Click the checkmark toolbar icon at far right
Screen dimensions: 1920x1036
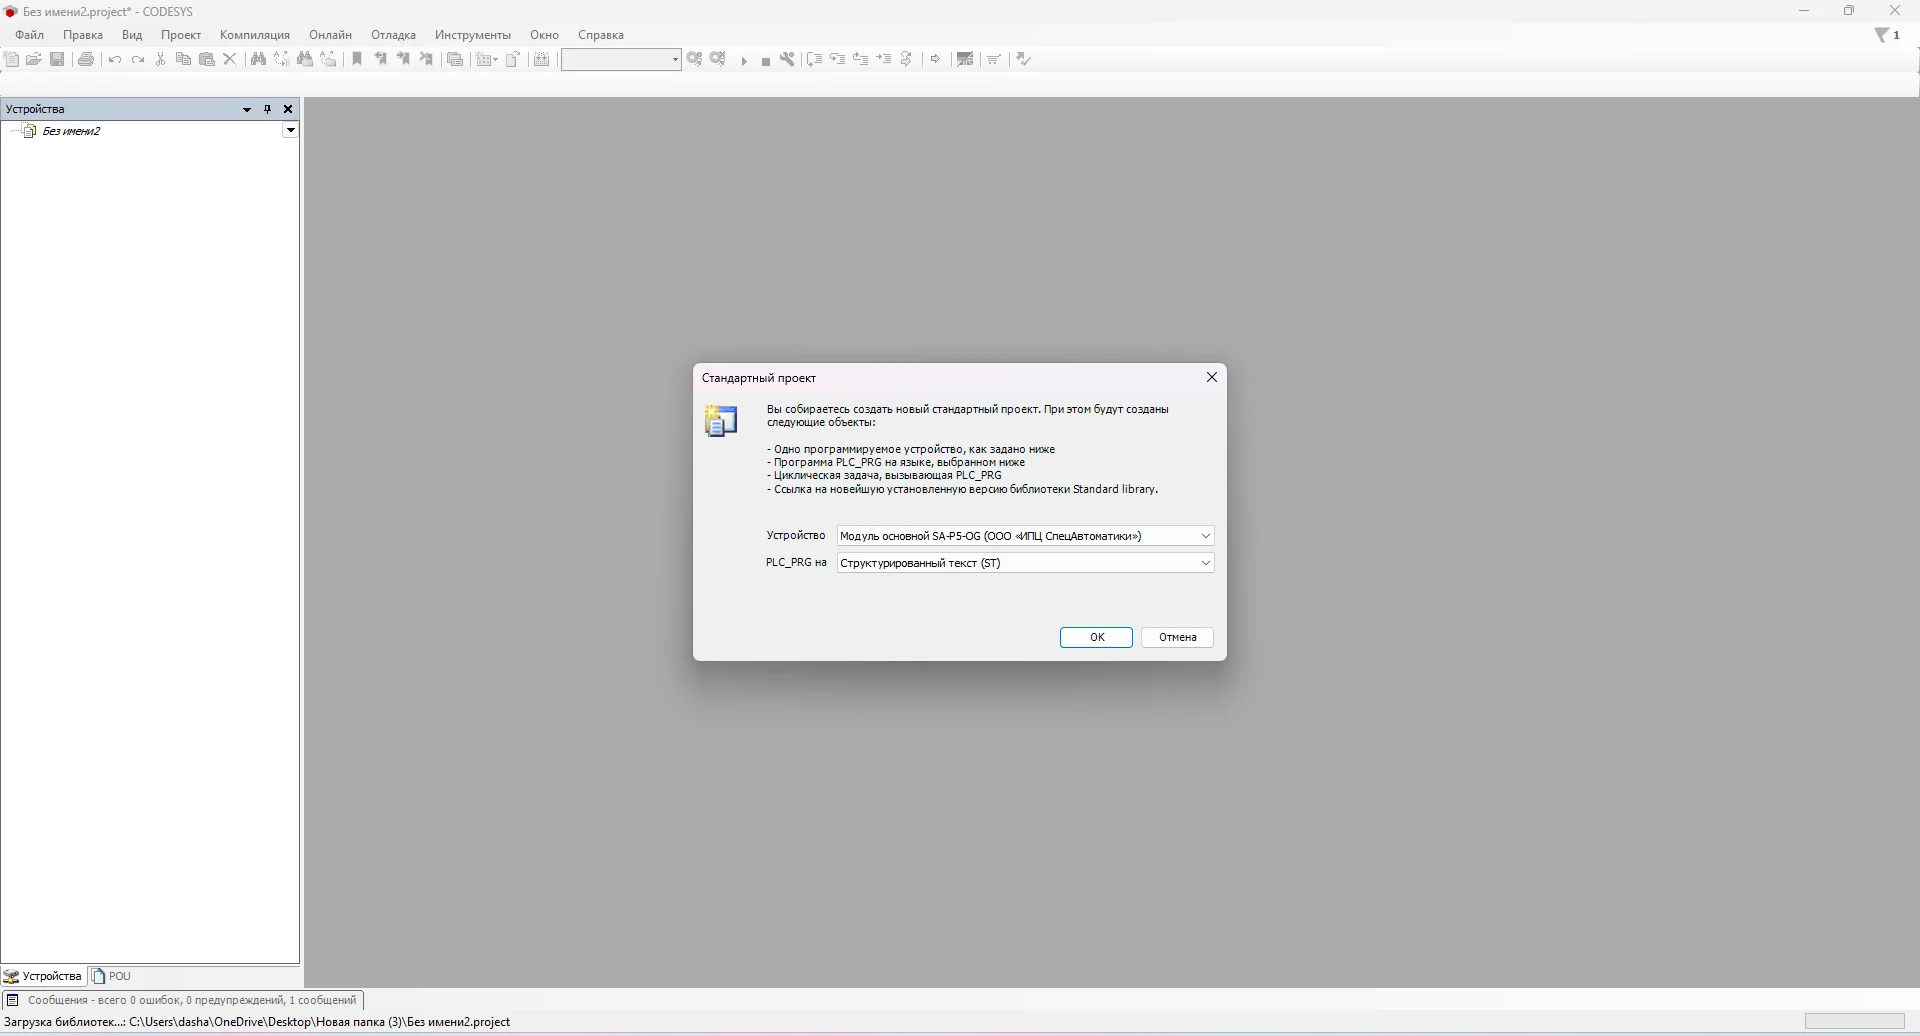coord(1025,60)
